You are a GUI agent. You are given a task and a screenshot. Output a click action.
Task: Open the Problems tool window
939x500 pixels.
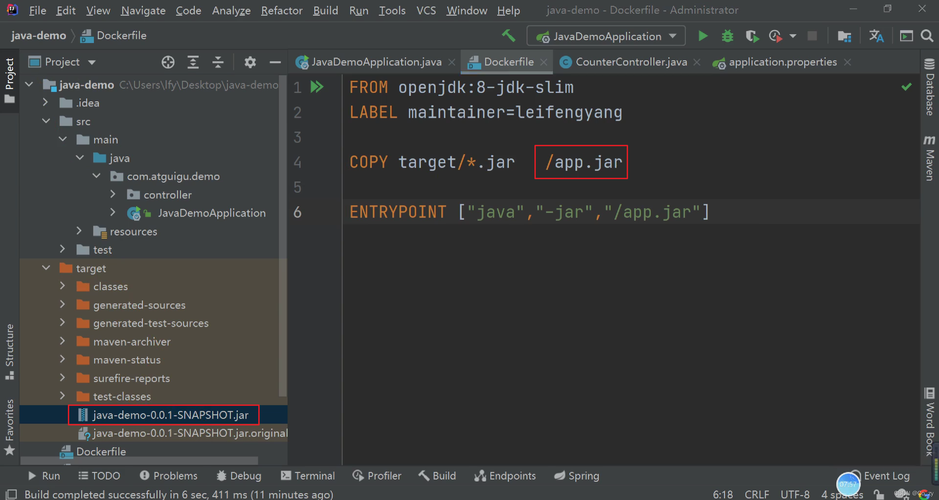click(x=168, y=476)
